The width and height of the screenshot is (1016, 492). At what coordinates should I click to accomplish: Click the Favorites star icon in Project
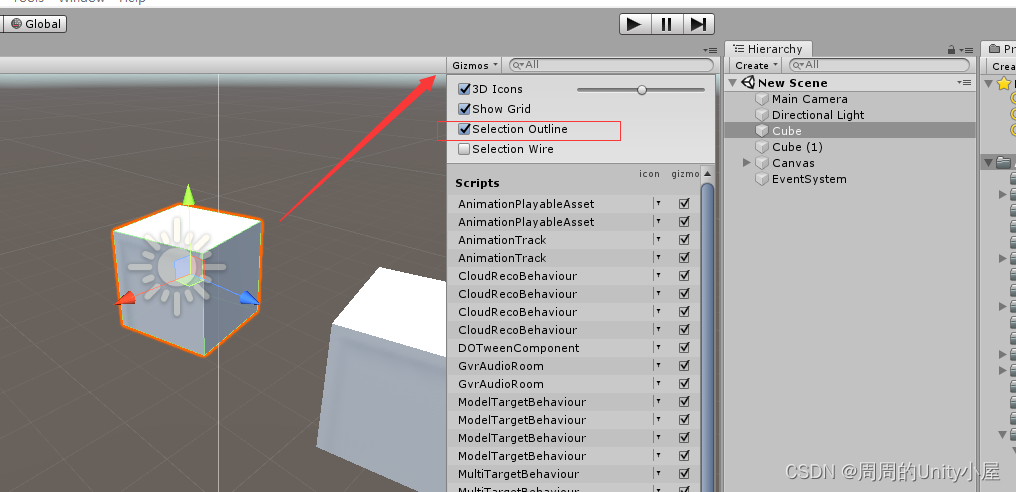point(1004,83)
